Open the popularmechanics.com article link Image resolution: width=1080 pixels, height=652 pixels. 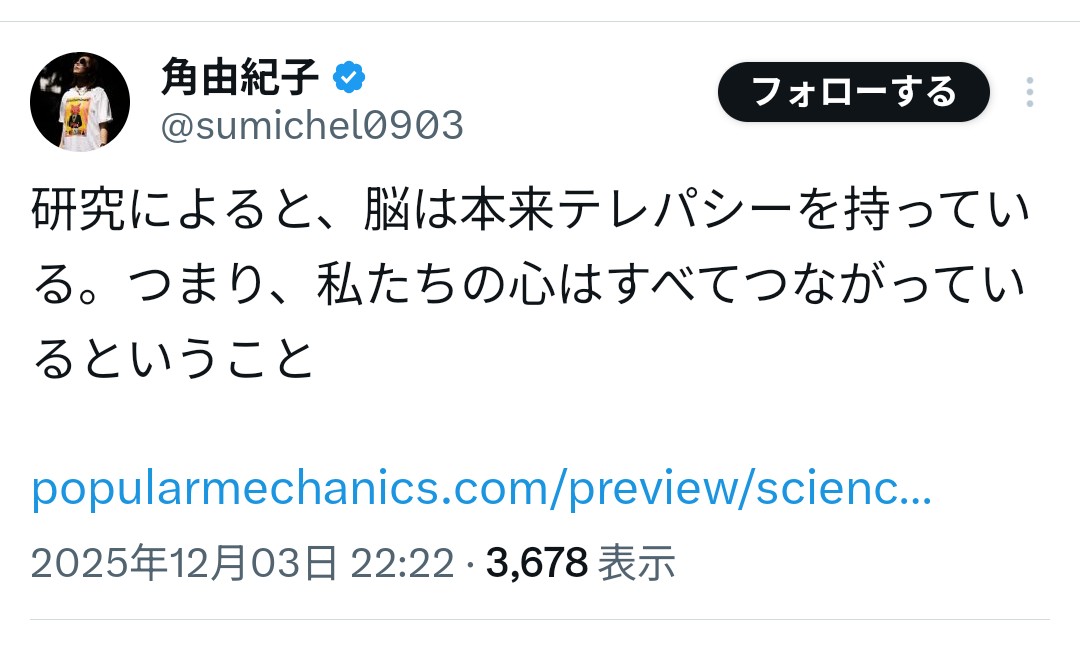pyautogui.click(x=481, y=490)
